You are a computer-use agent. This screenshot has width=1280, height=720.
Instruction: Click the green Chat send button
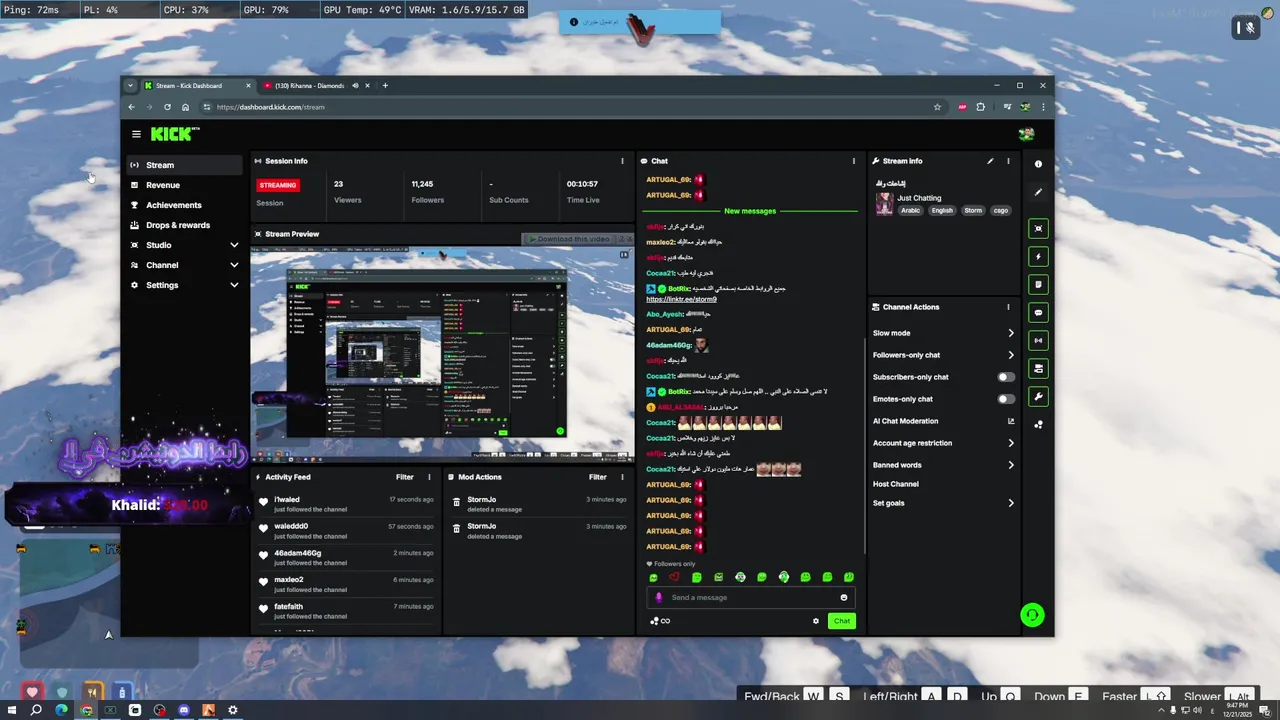coord(842,621)
